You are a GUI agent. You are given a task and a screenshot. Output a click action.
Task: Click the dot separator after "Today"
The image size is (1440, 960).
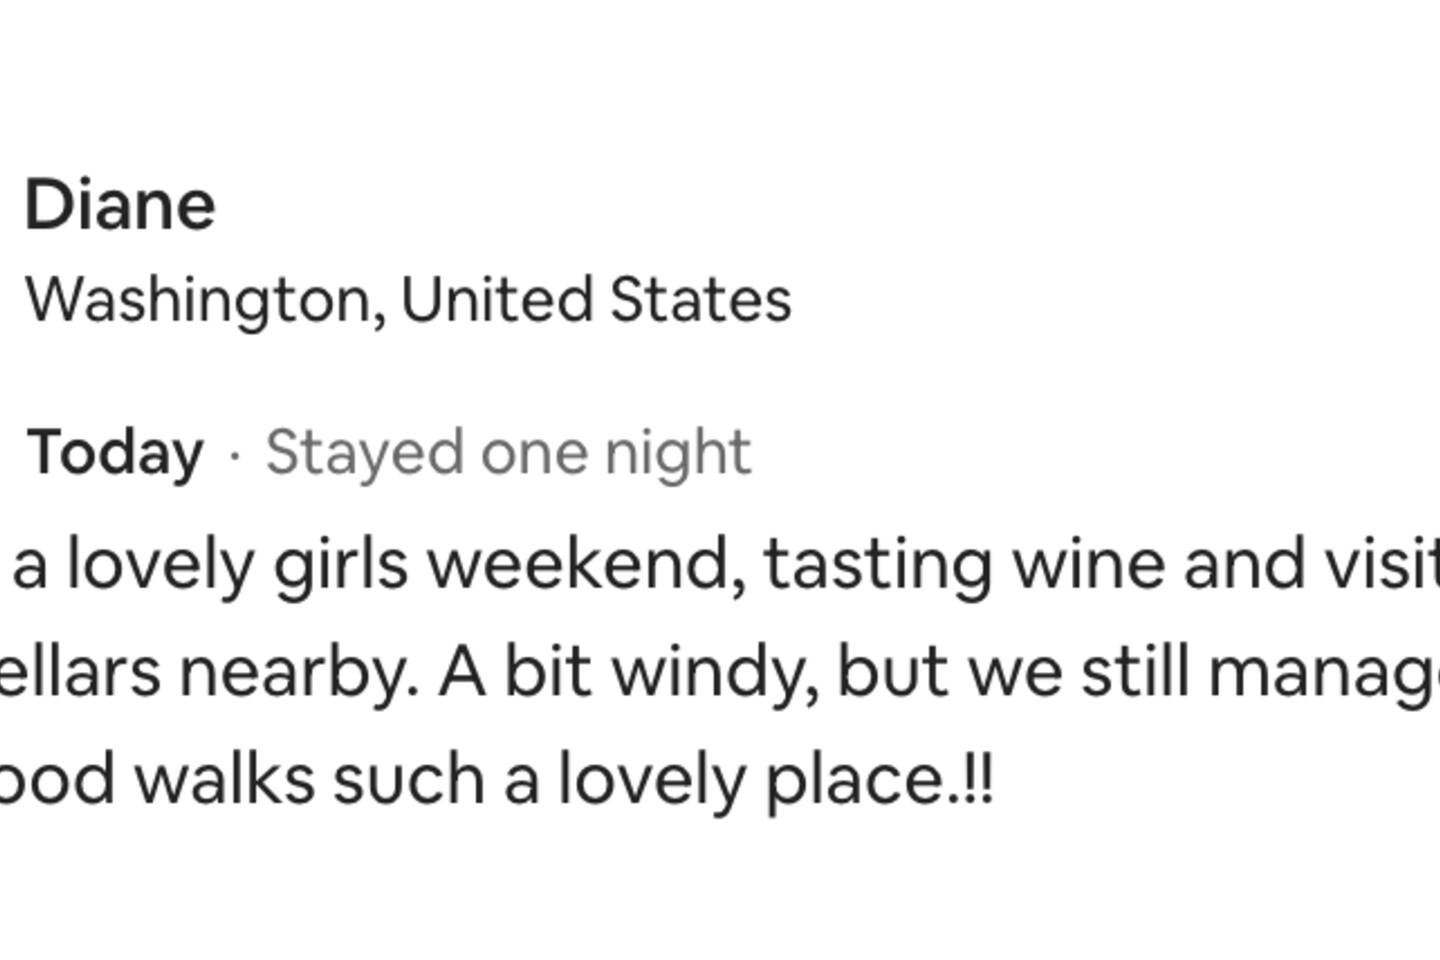(235, 456)
